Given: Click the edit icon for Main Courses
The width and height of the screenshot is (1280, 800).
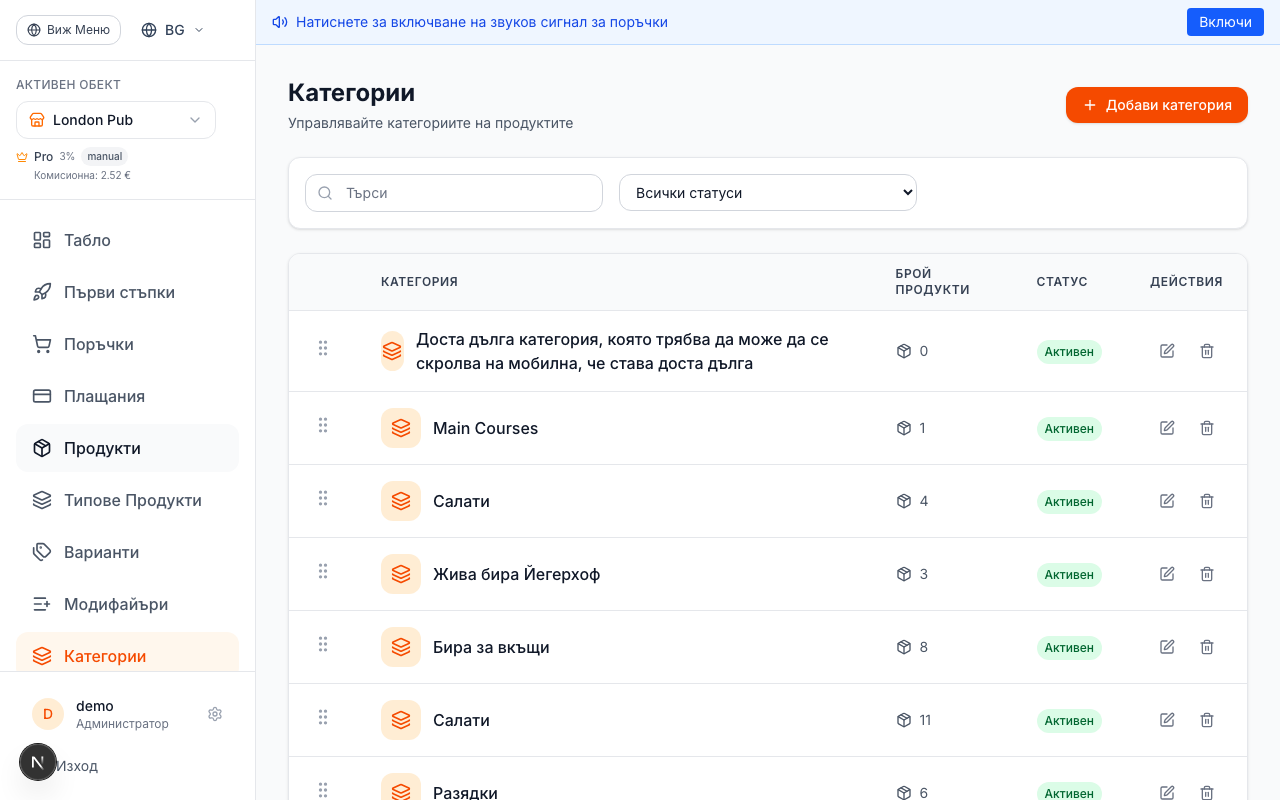Looking at the screenshot, I should pyautogui.click(x=1167, y=427).
